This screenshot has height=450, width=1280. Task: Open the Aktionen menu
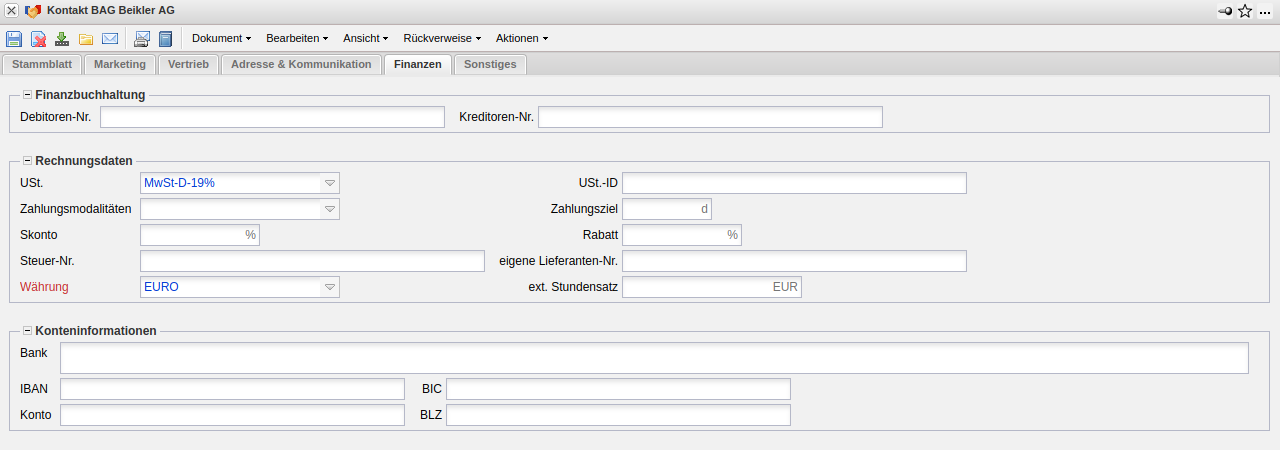521,38
